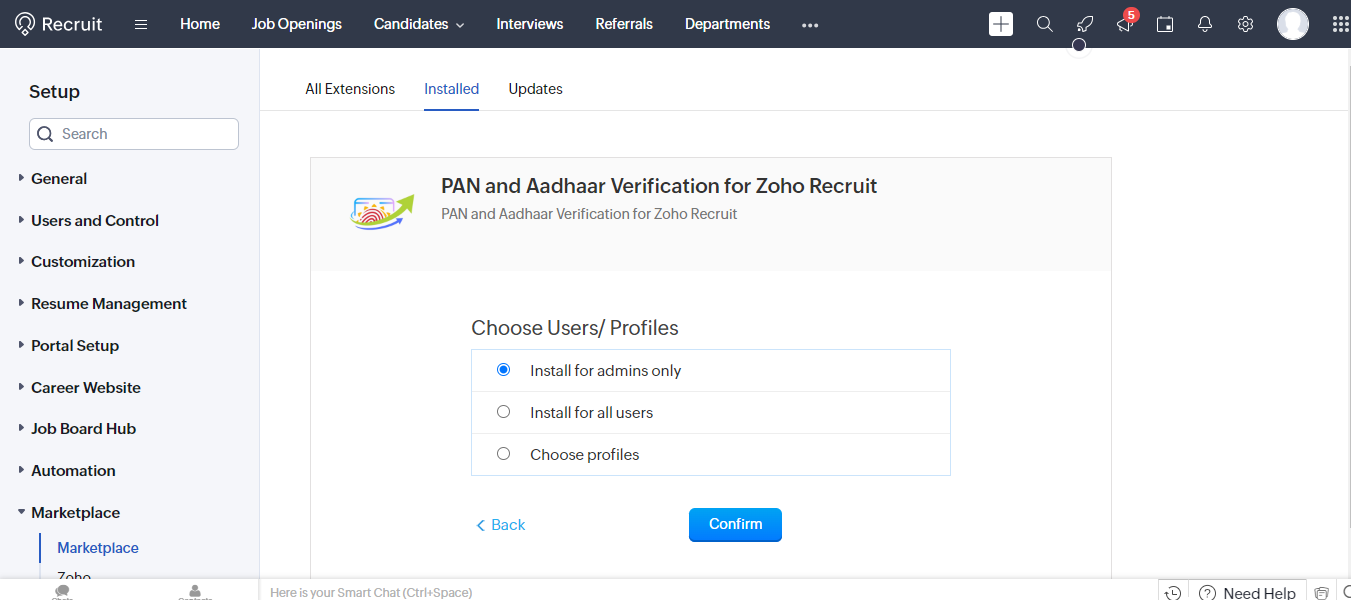1351x600 pixels.
Task: Click the rocket icon in header
Action: (1084, 24)
